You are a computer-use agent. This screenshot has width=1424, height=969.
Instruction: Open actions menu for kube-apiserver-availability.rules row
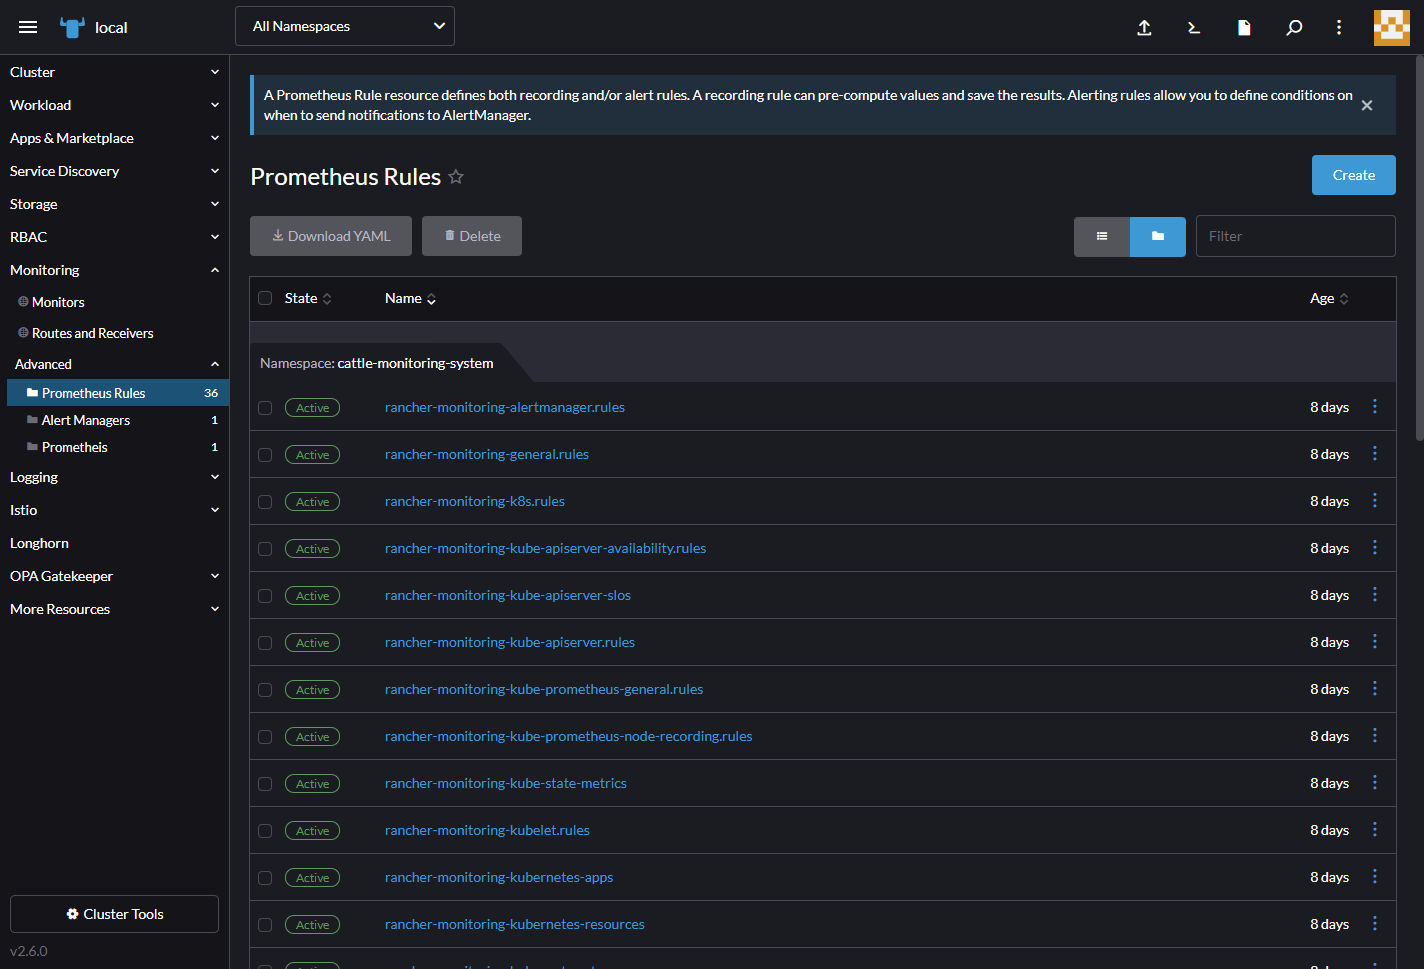(1375, 547)
